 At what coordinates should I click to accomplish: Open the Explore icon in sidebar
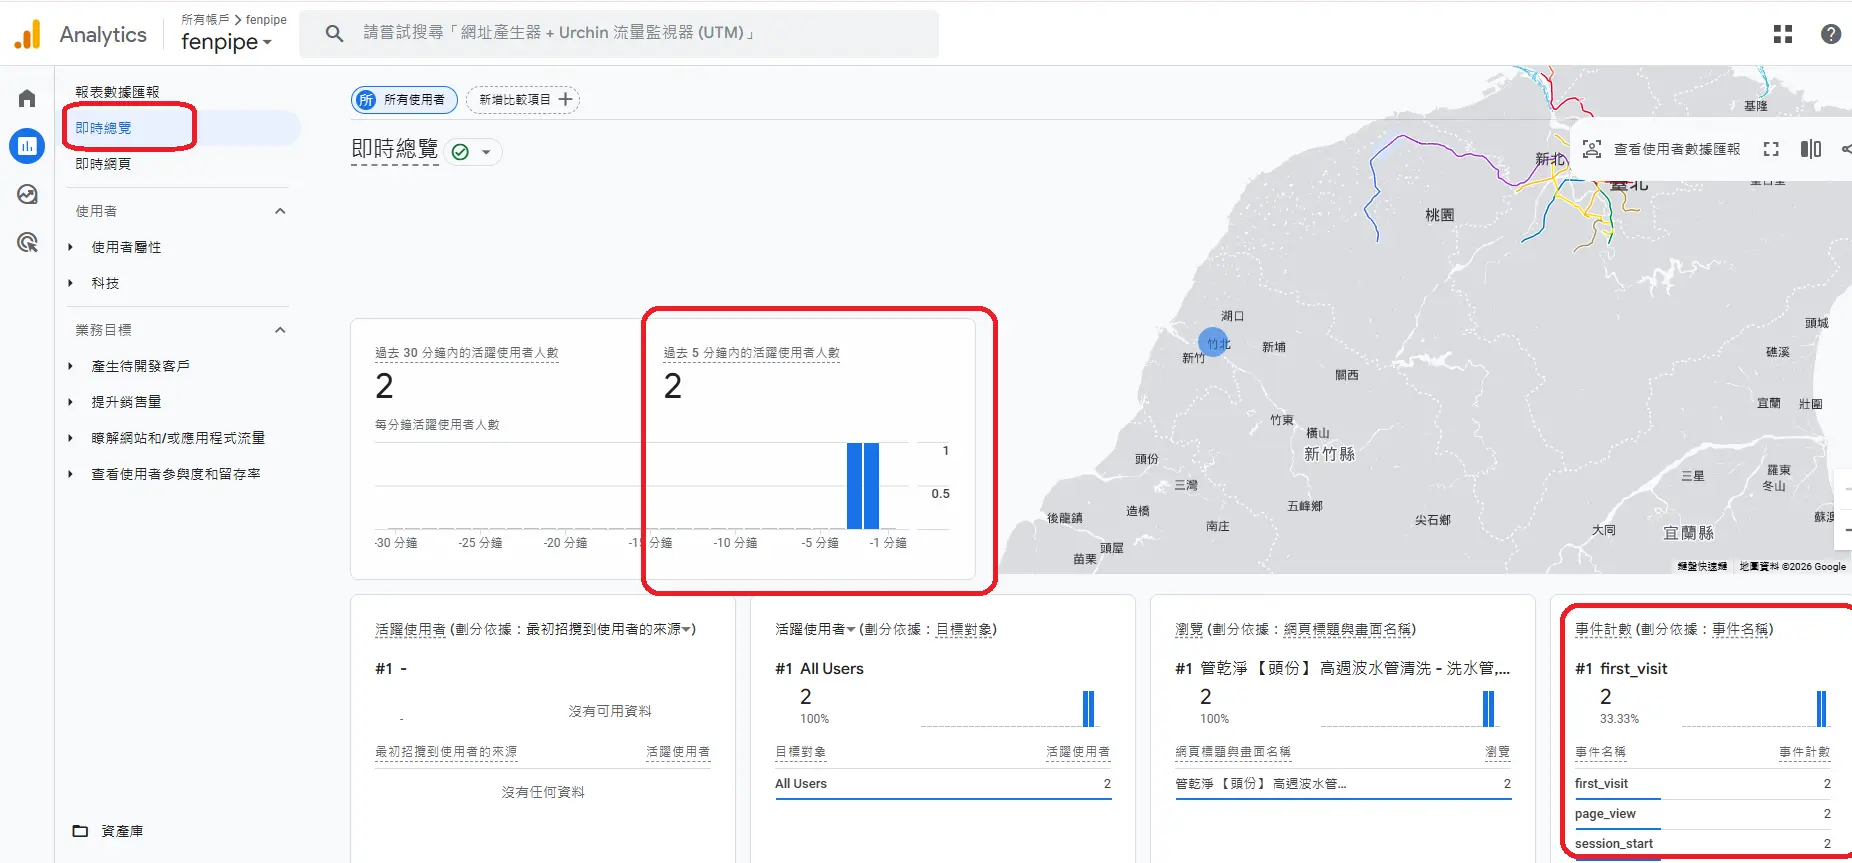pyautogui.click(x=27, y=194)
